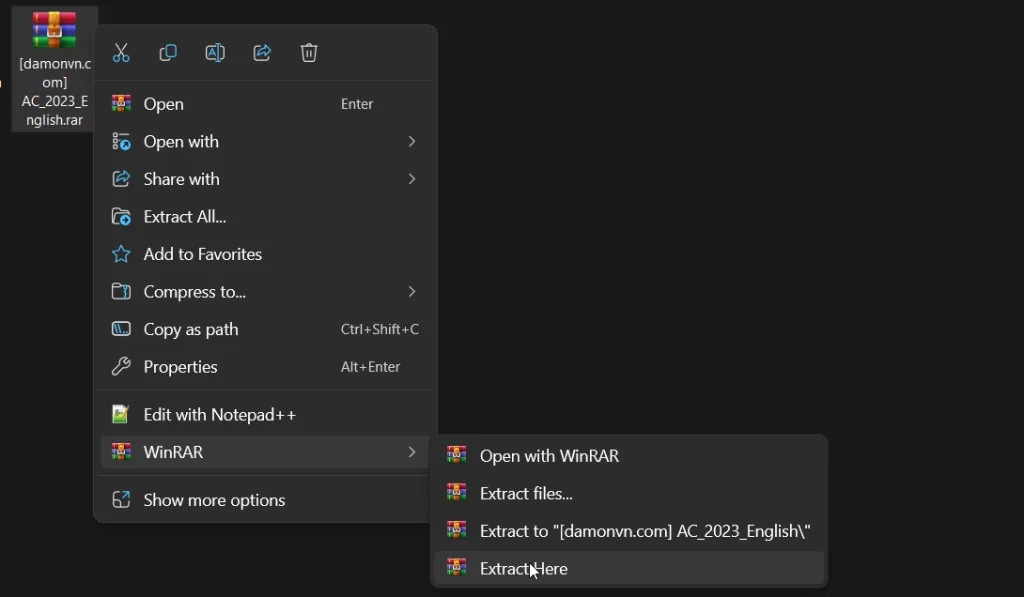Click the Copy icon
The height and width of the screenshot is (597, 1024).
pyautogui.click(x=168, y=53)
